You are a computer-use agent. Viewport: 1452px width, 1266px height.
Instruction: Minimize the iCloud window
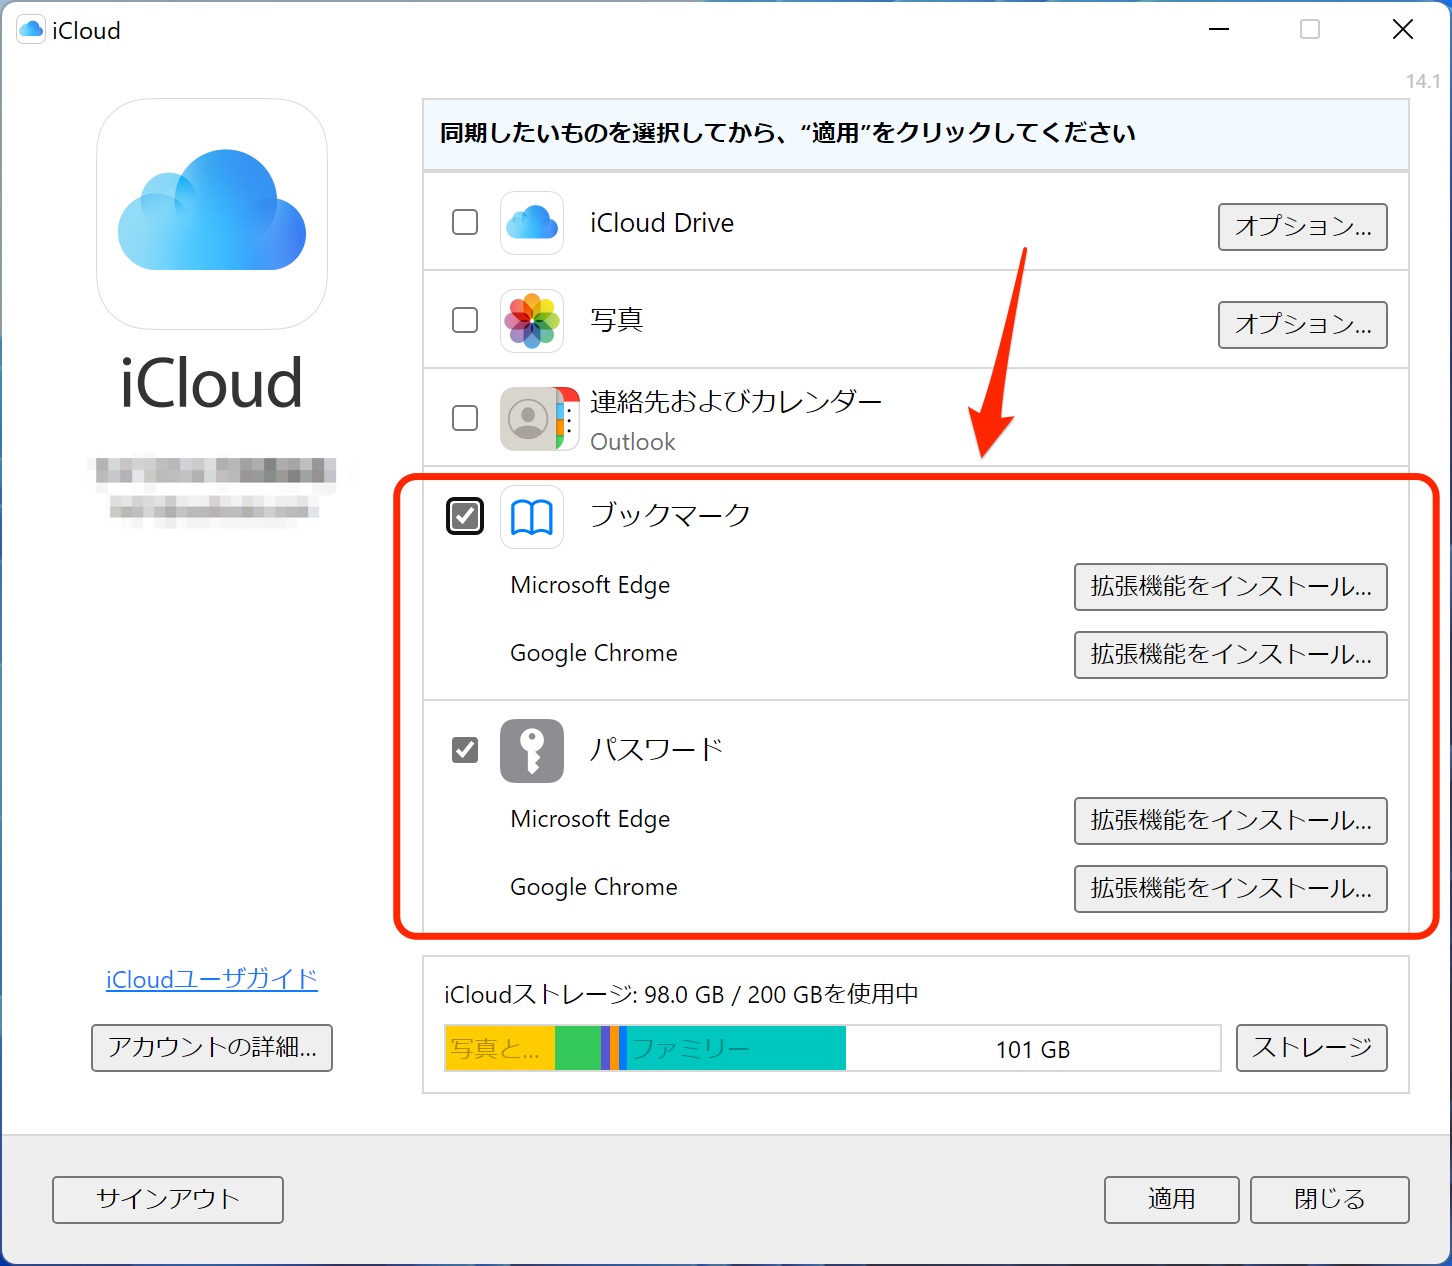click(x=1219, y=30)
